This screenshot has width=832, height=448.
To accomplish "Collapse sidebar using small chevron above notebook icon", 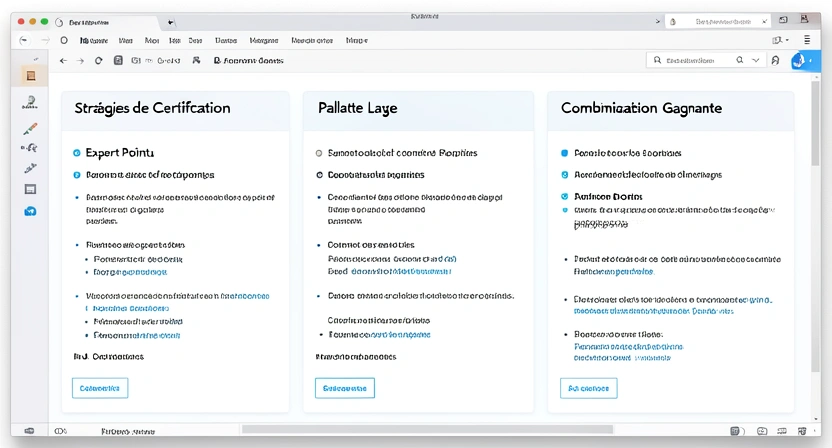I will (x=36, y=59).
